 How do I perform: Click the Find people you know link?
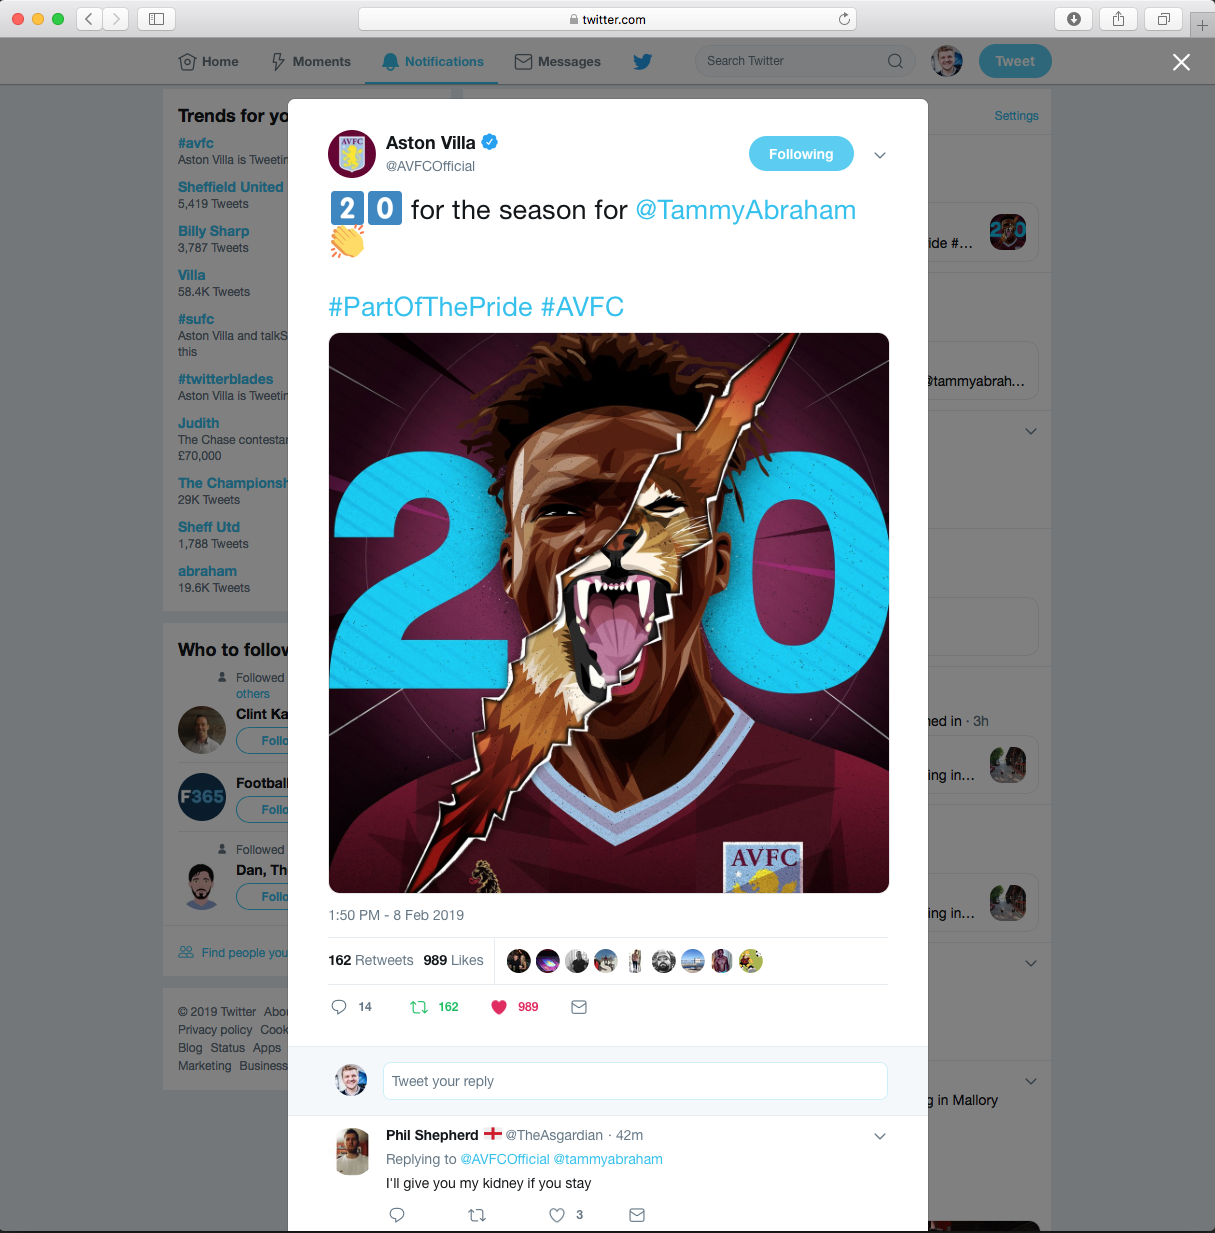[233, 952]
